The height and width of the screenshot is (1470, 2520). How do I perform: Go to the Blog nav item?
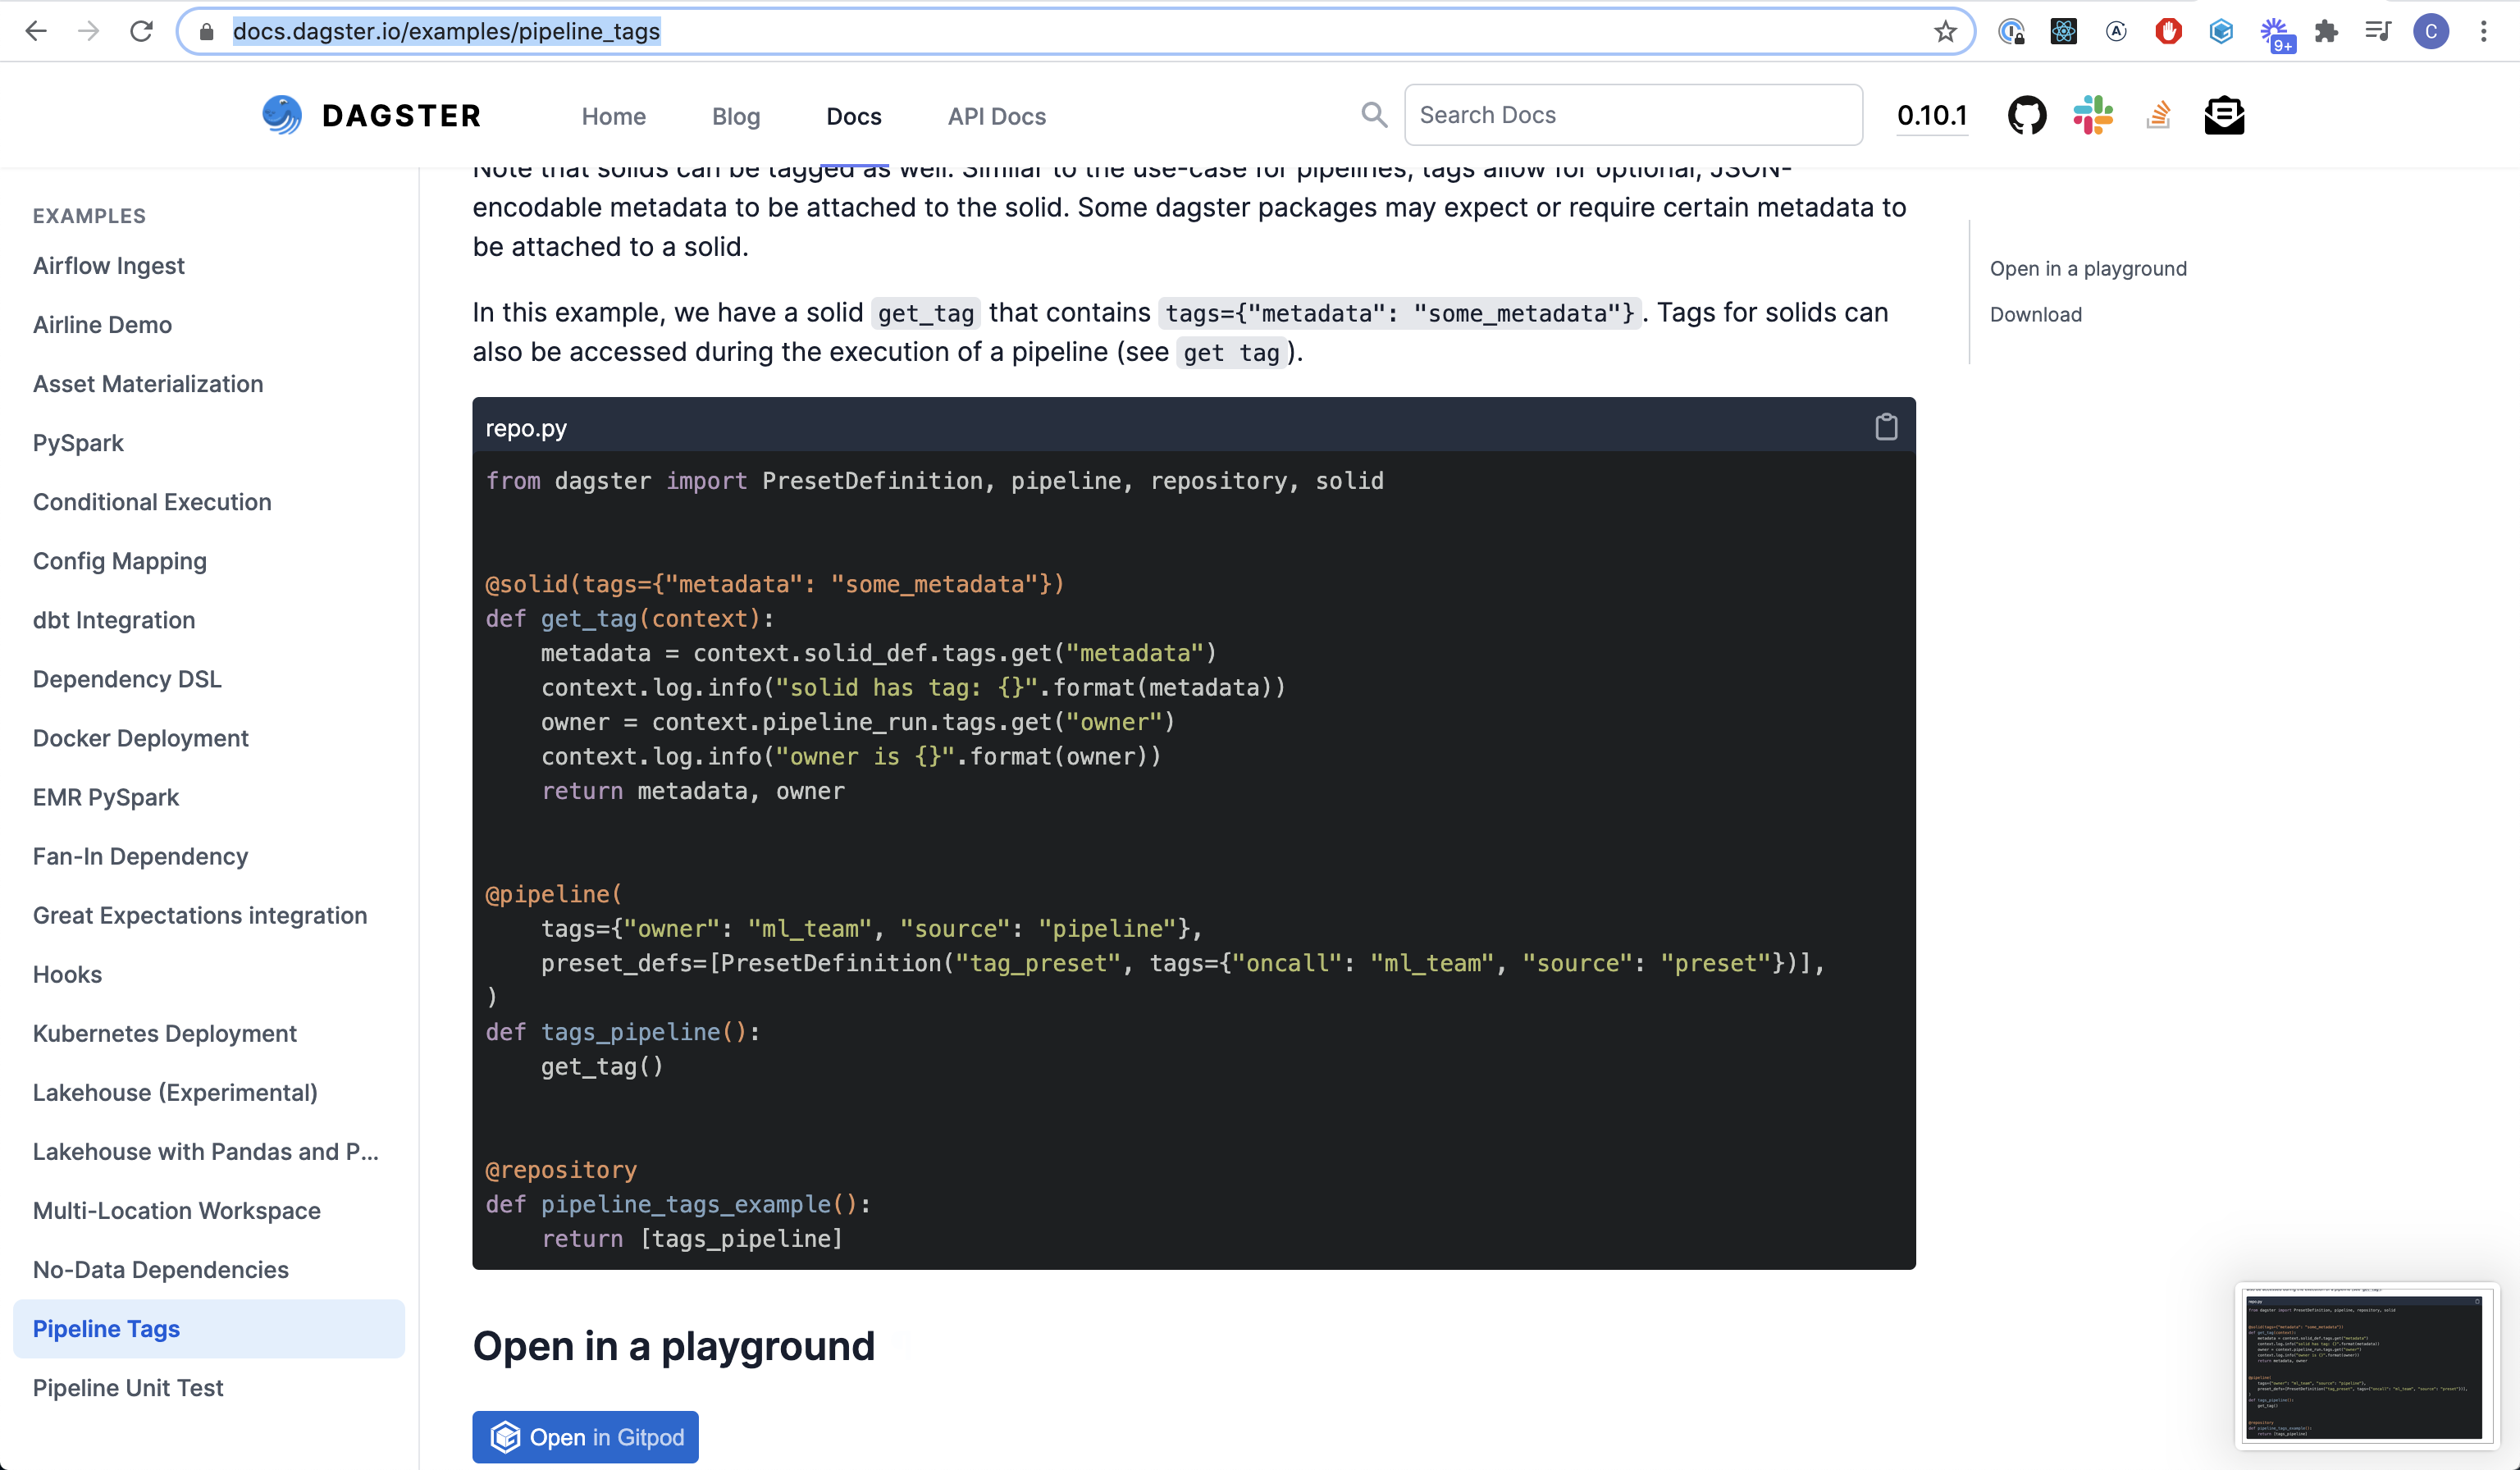point(735,116)
